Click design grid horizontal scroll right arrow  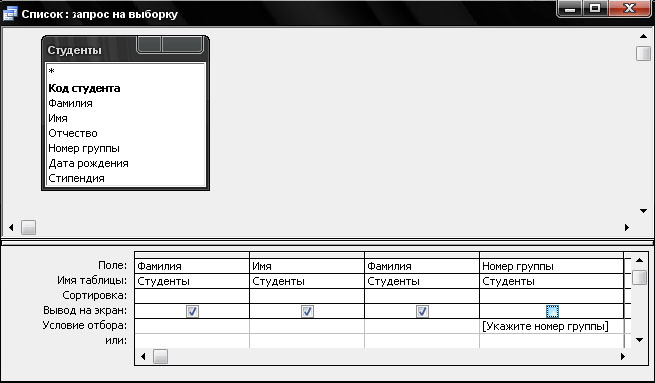coord(623,357)
